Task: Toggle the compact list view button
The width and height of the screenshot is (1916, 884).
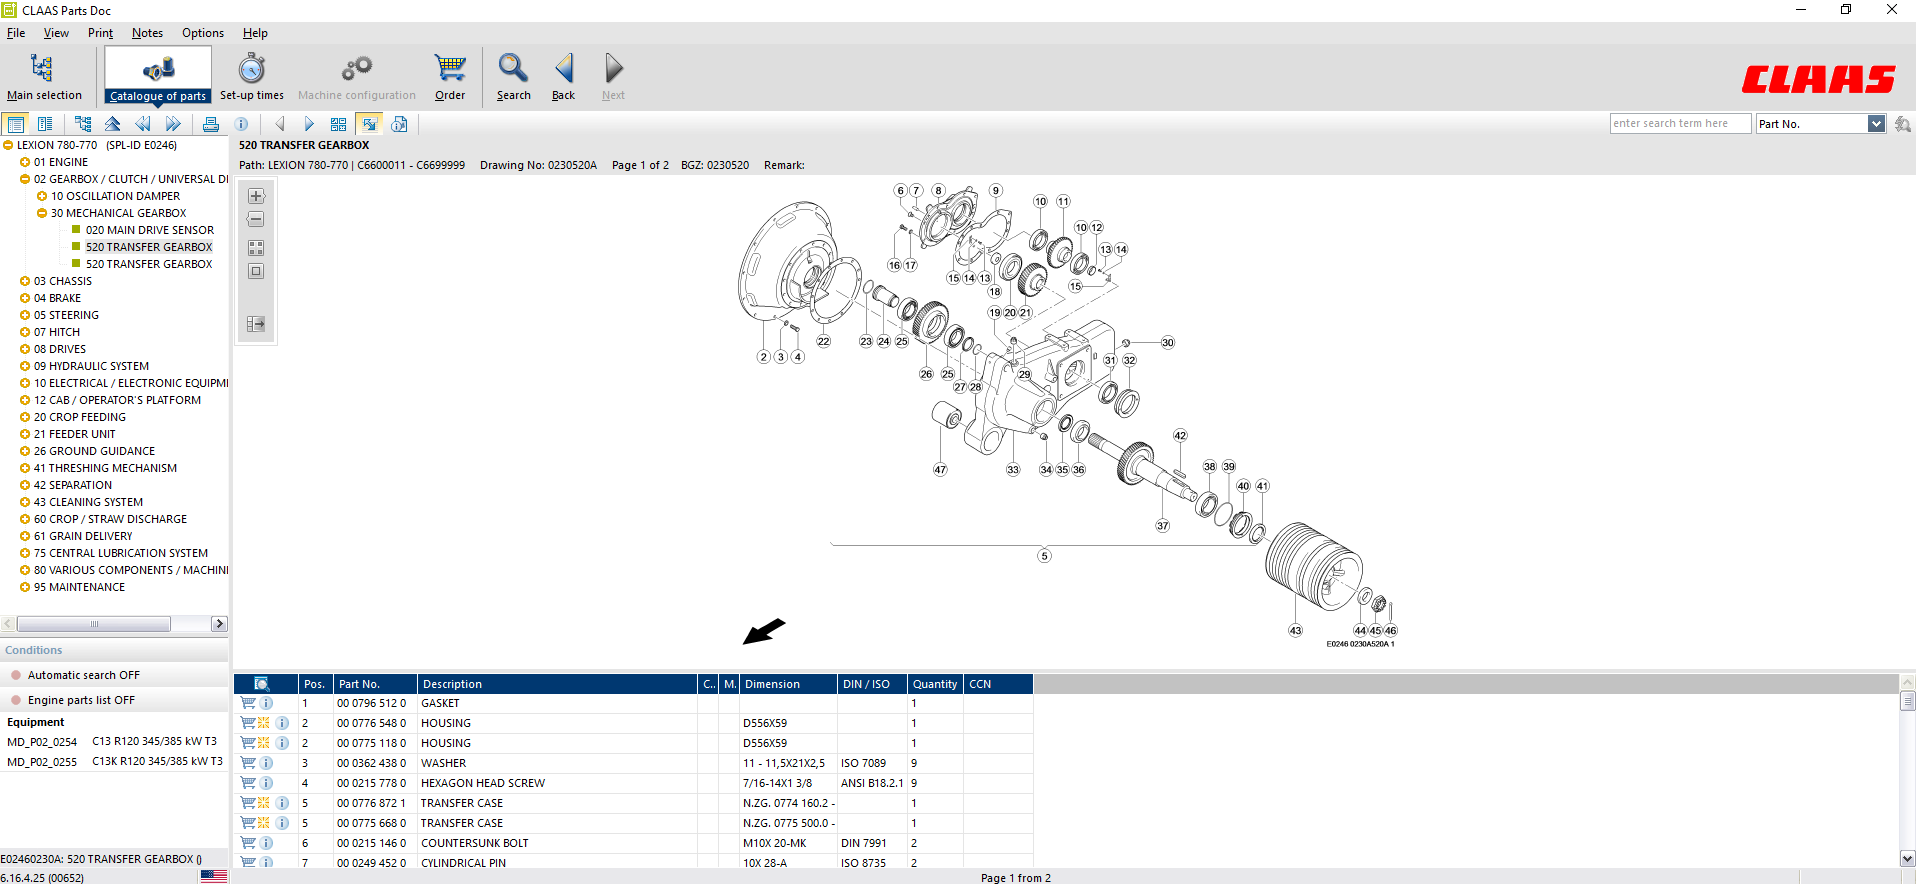Action: pyautogui.click(x=45, y=124)
